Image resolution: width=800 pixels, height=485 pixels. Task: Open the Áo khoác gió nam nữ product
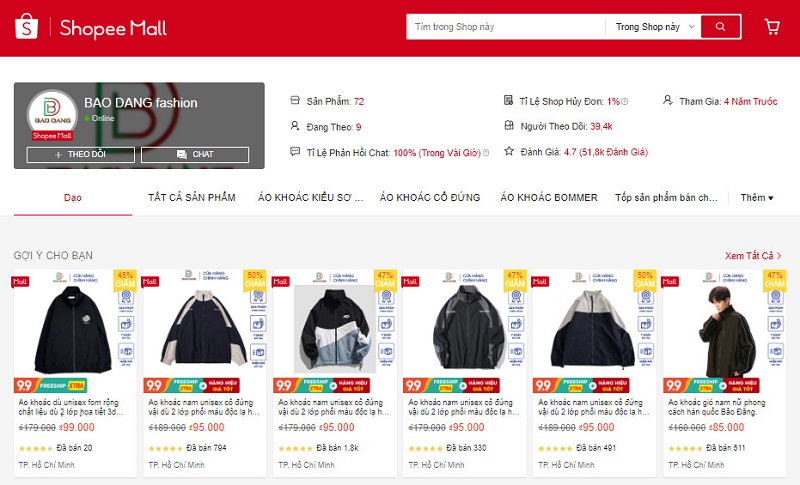(724, 373)
